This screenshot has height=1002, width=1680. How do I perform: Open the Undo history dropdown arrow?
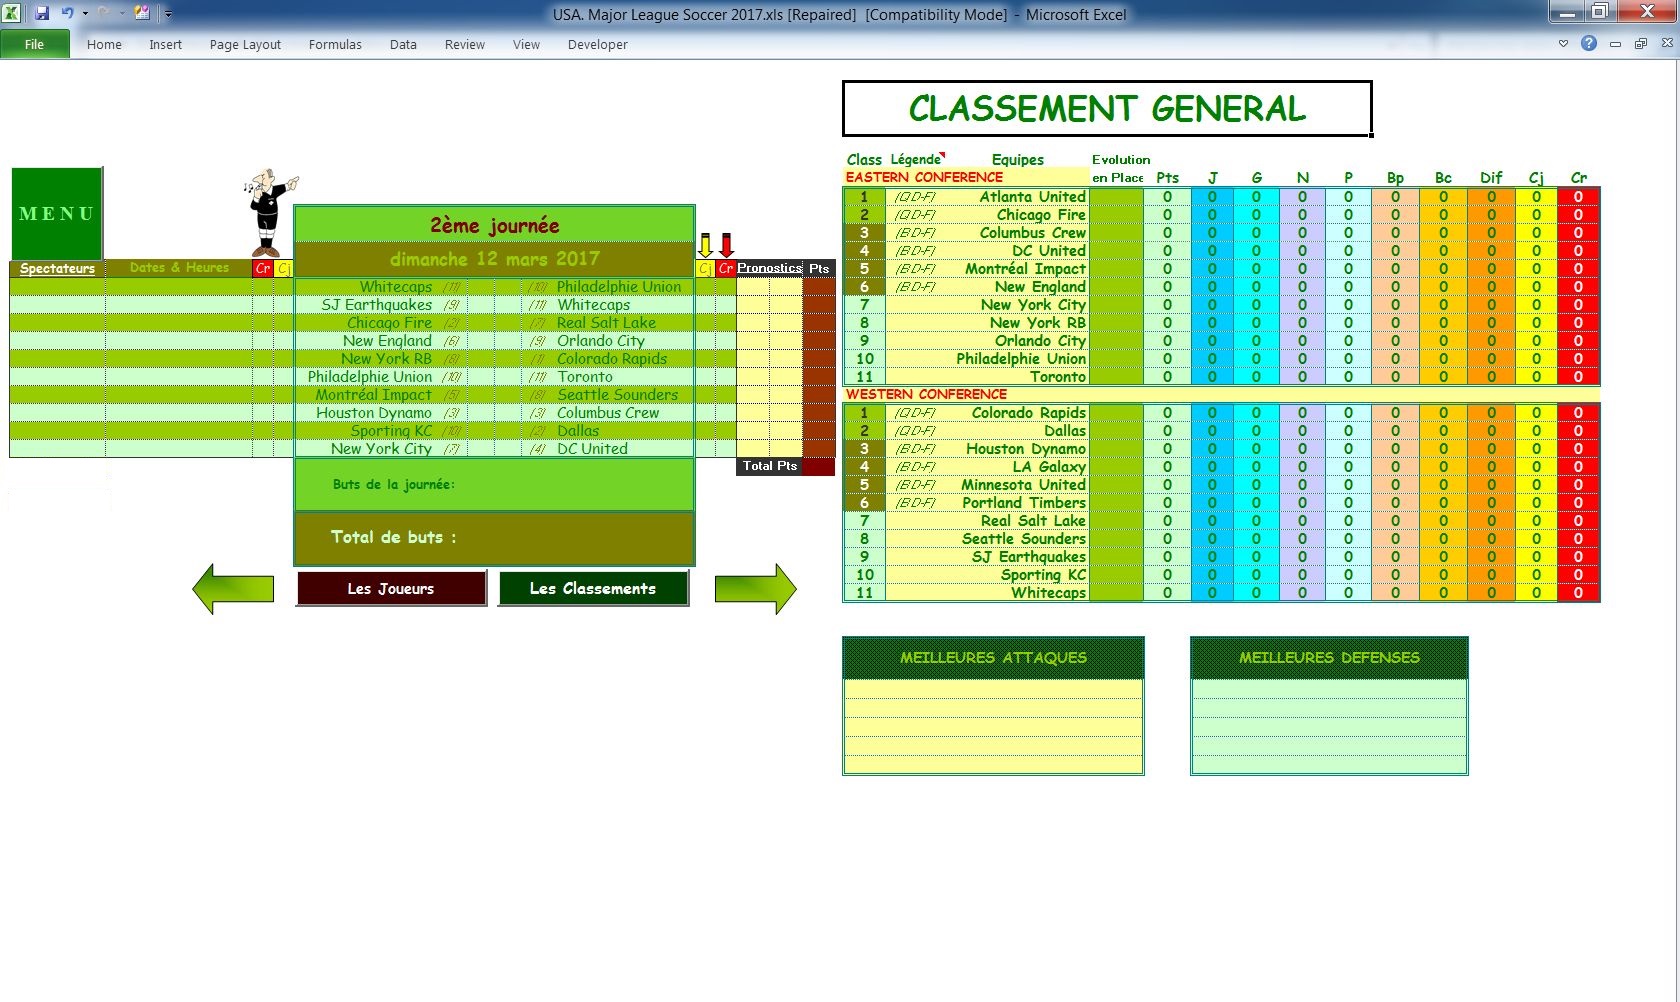pyautogui.click(x=85, y=14)
